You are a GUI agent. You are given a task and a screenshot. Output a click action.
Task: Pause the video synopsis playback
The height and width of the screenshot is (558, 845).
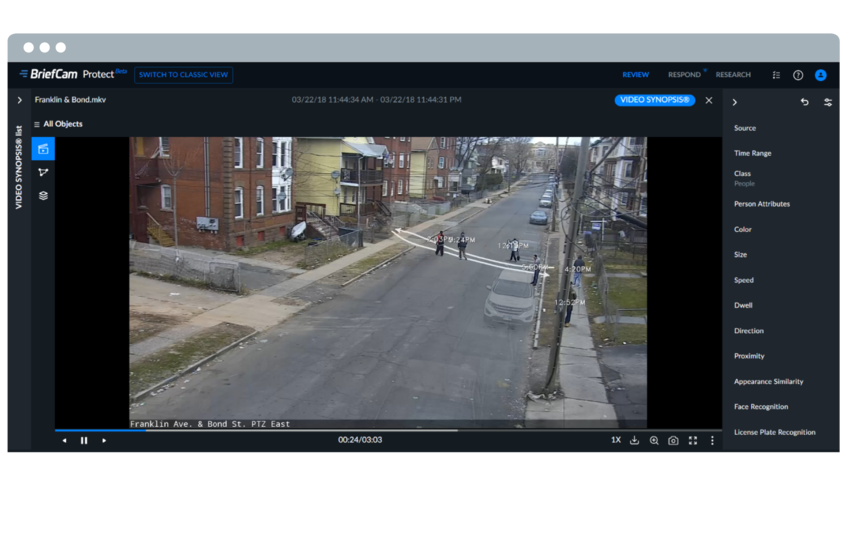[84, 440]
